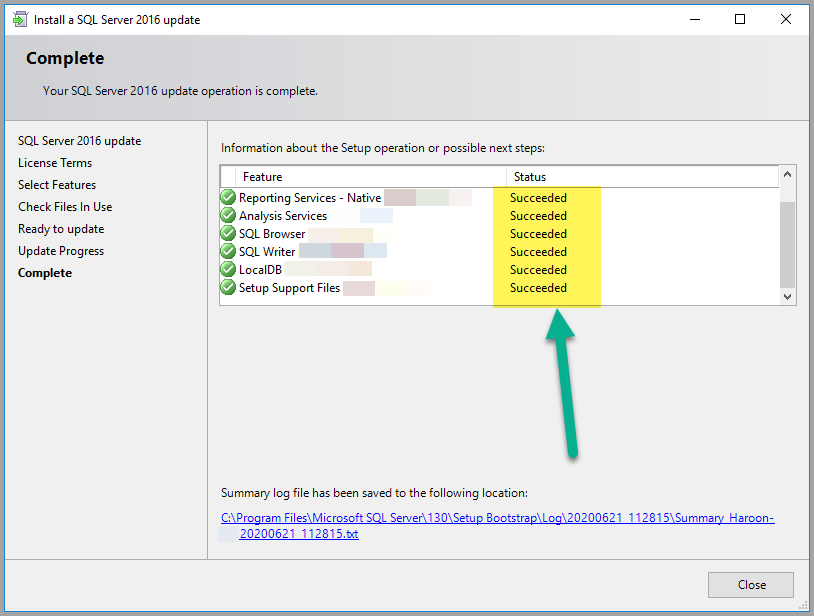Select the Analysis Services row text
The width and height of the screenshot is (814, 616).
tap(283, 216)
